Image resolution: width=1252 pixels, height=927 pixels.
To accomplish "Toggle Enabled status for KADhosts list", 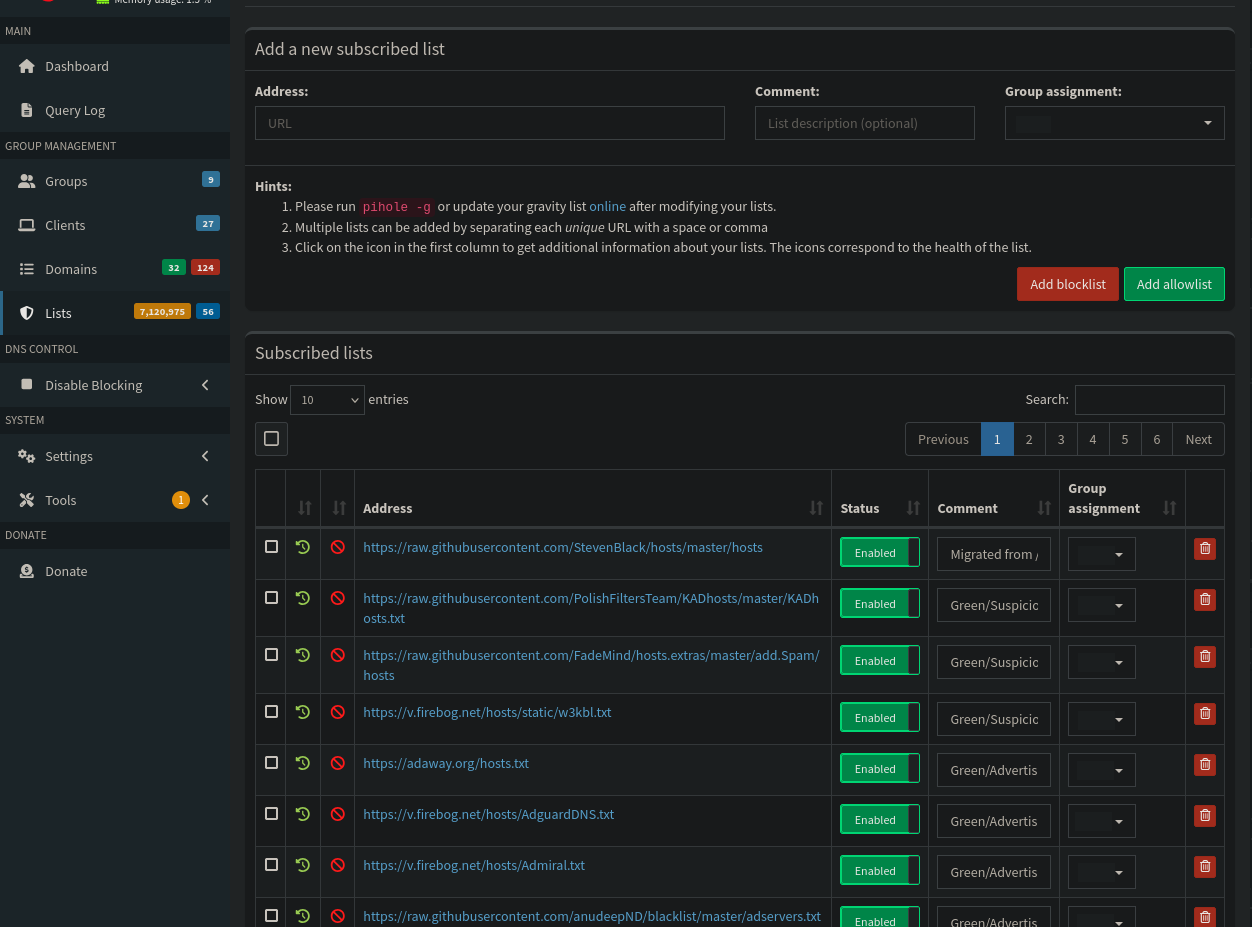I will 880,603.
